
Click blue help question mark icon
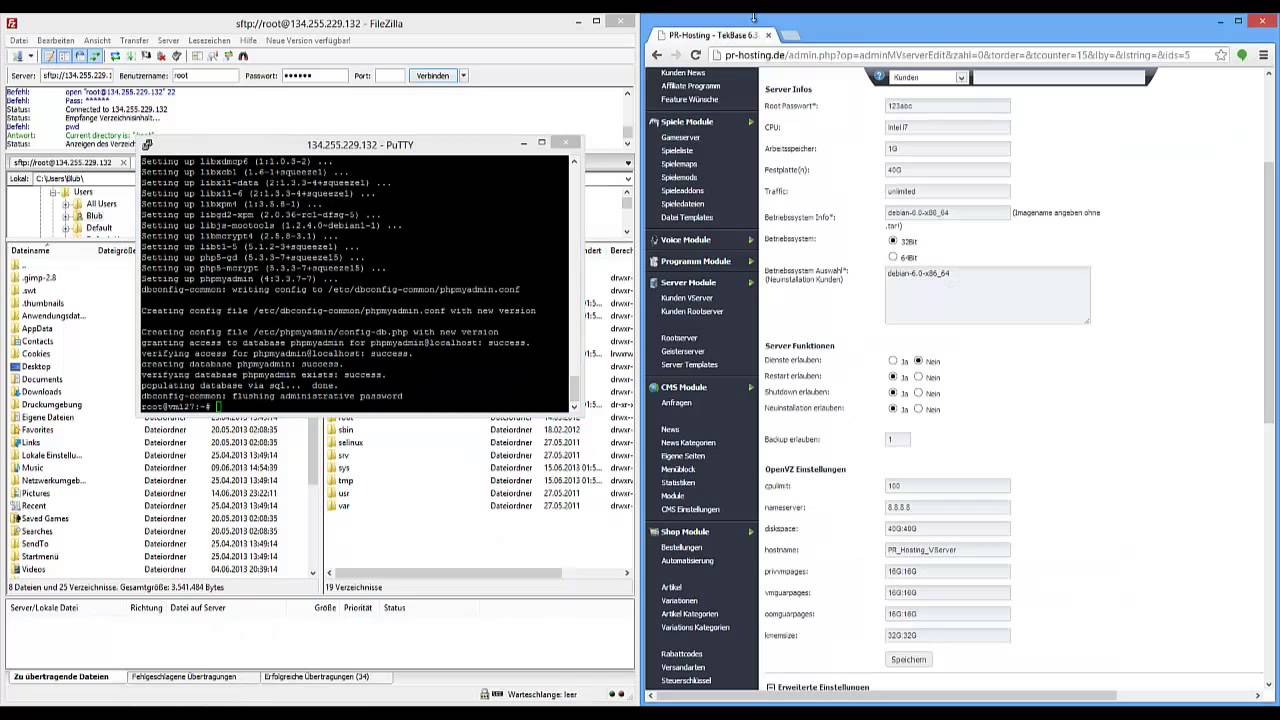pyautogui.click(x=879, y=76)
